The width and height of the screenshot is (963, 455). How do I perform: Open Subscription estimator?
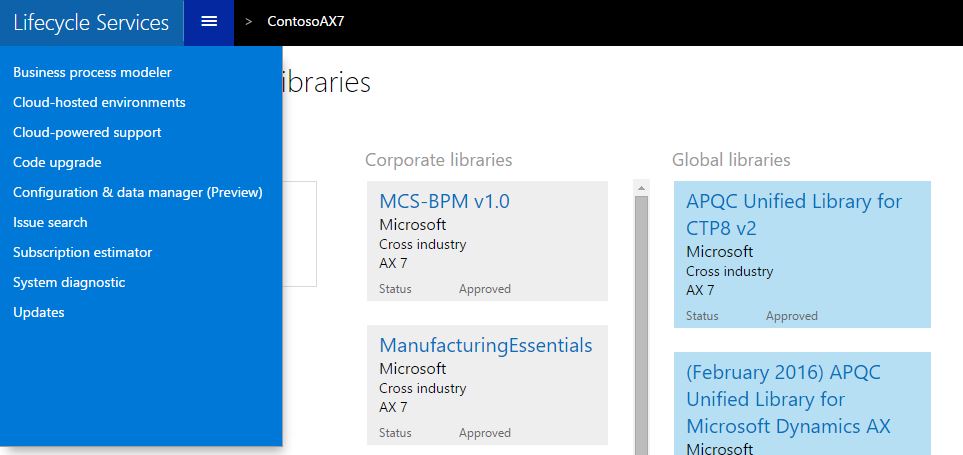(x=82, y=252)
